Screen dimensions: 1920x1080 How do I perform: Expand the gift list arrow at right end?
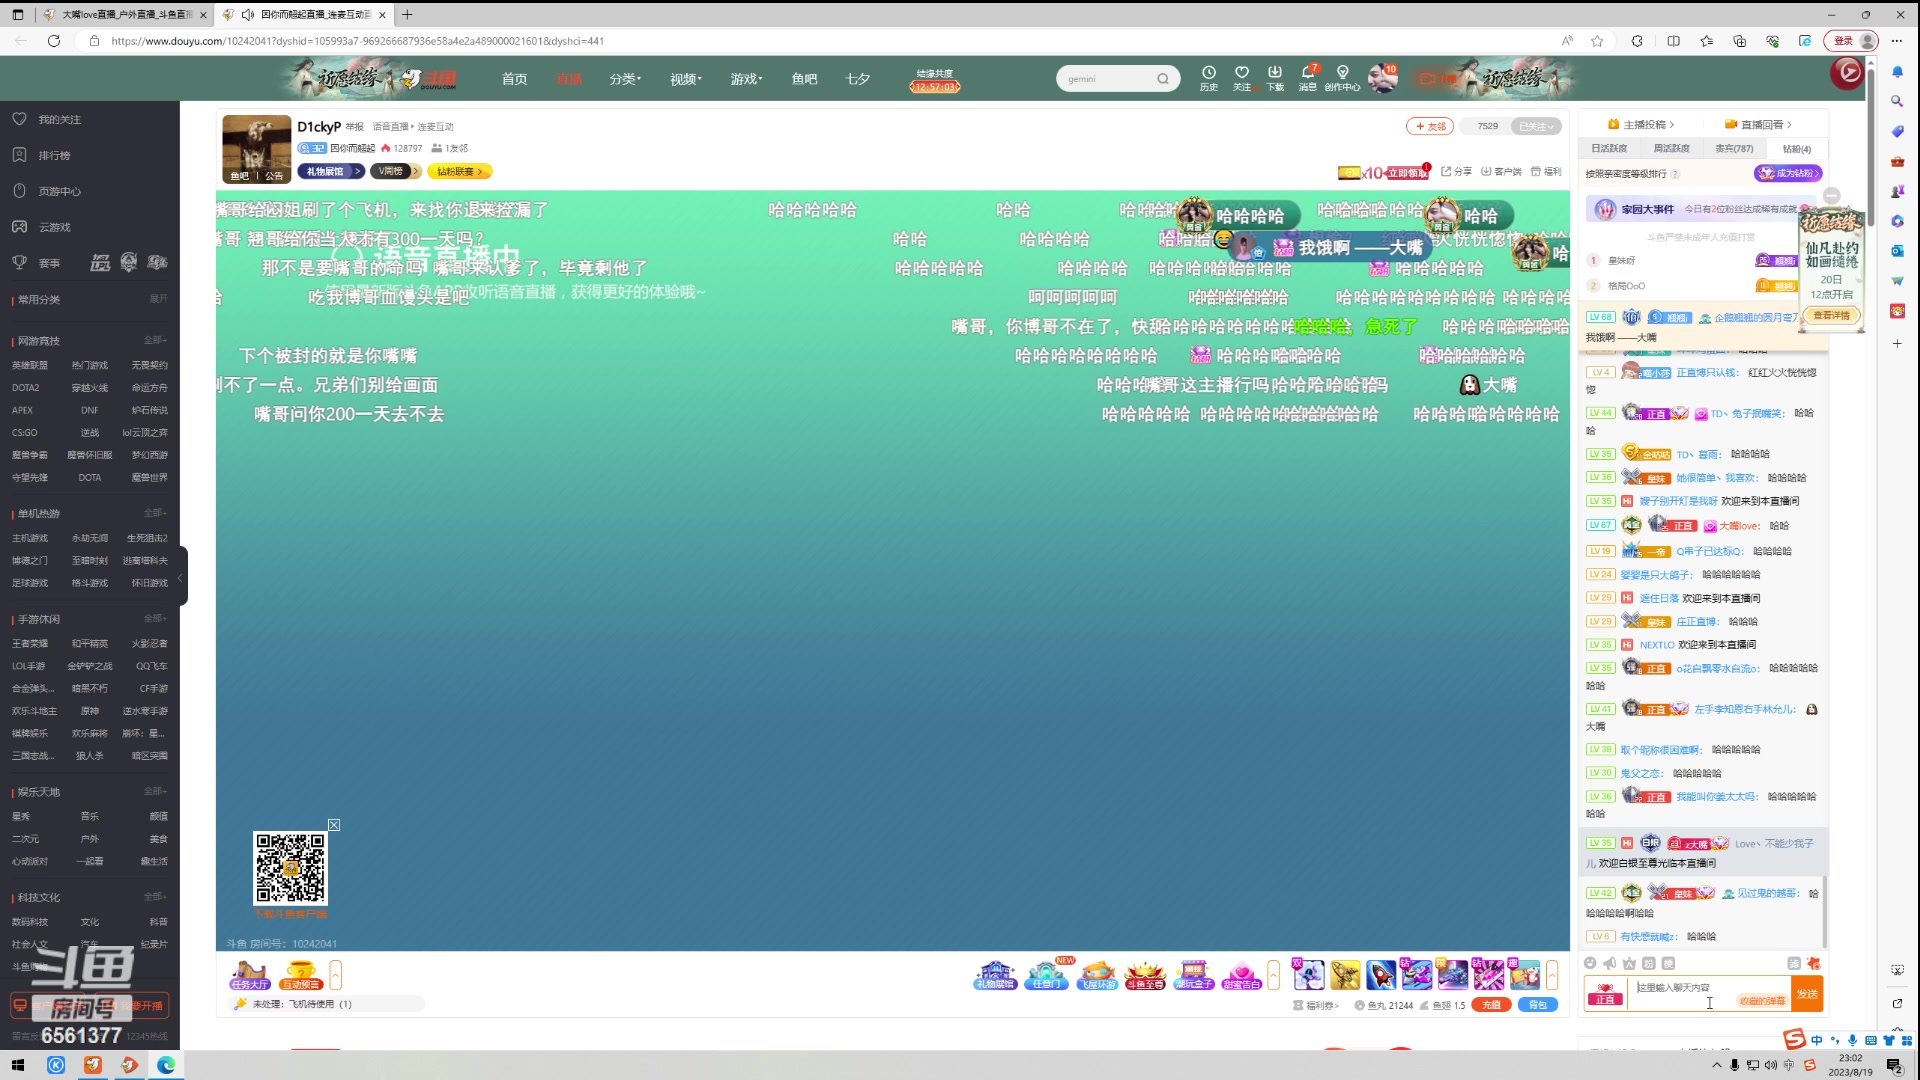(1552, 975)
